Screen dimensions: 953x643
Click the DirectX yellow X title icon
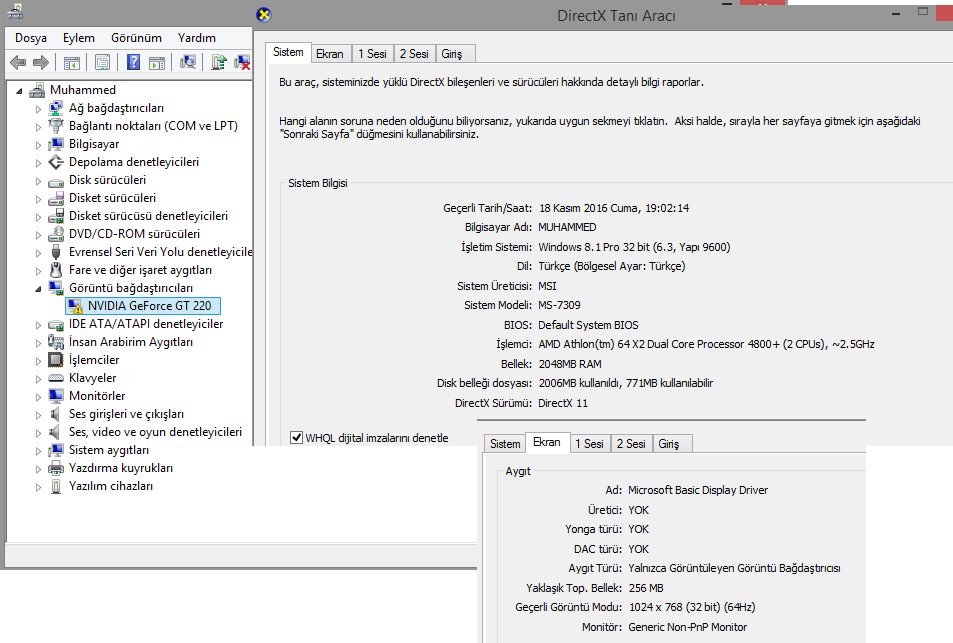pyautogui.click(x=264, y=15)
